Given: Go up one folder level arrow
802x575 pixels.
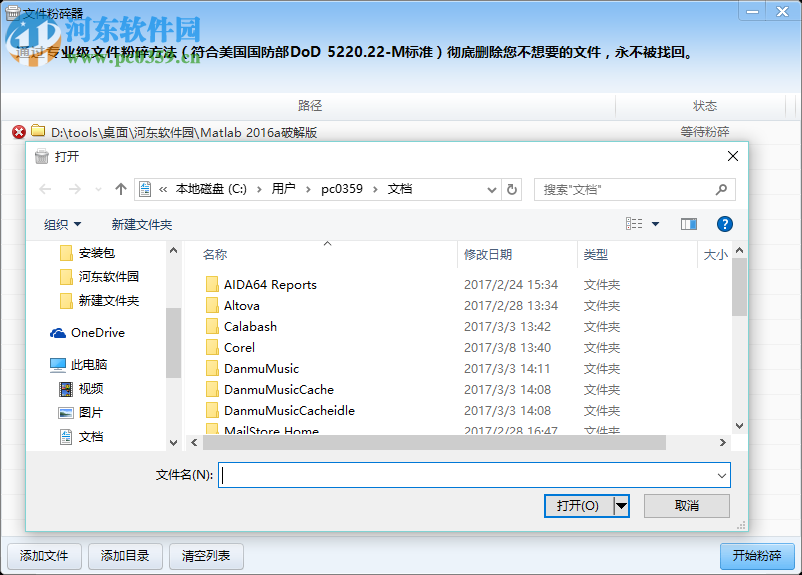Looking at the screenshot, I should [121, 189].
